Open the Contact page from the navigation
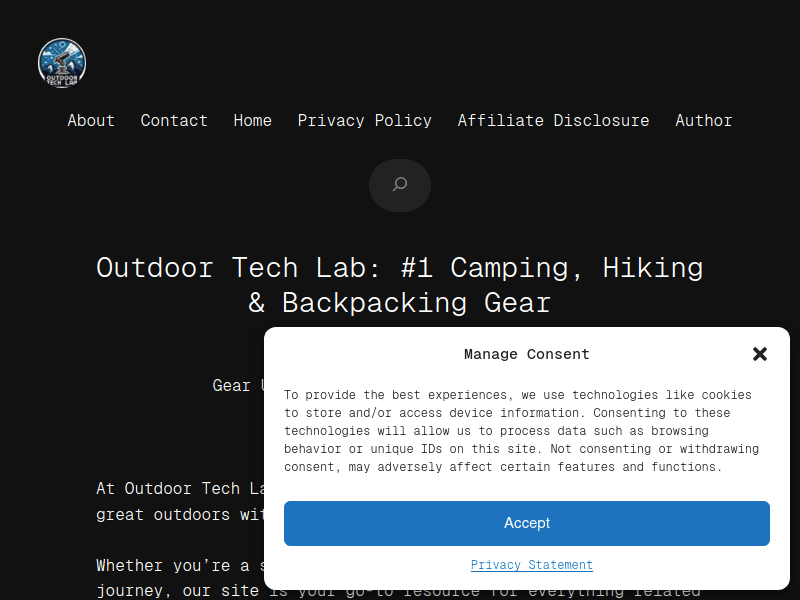The image size is (800, 600). pyautogui.click(x=174, y=120)
